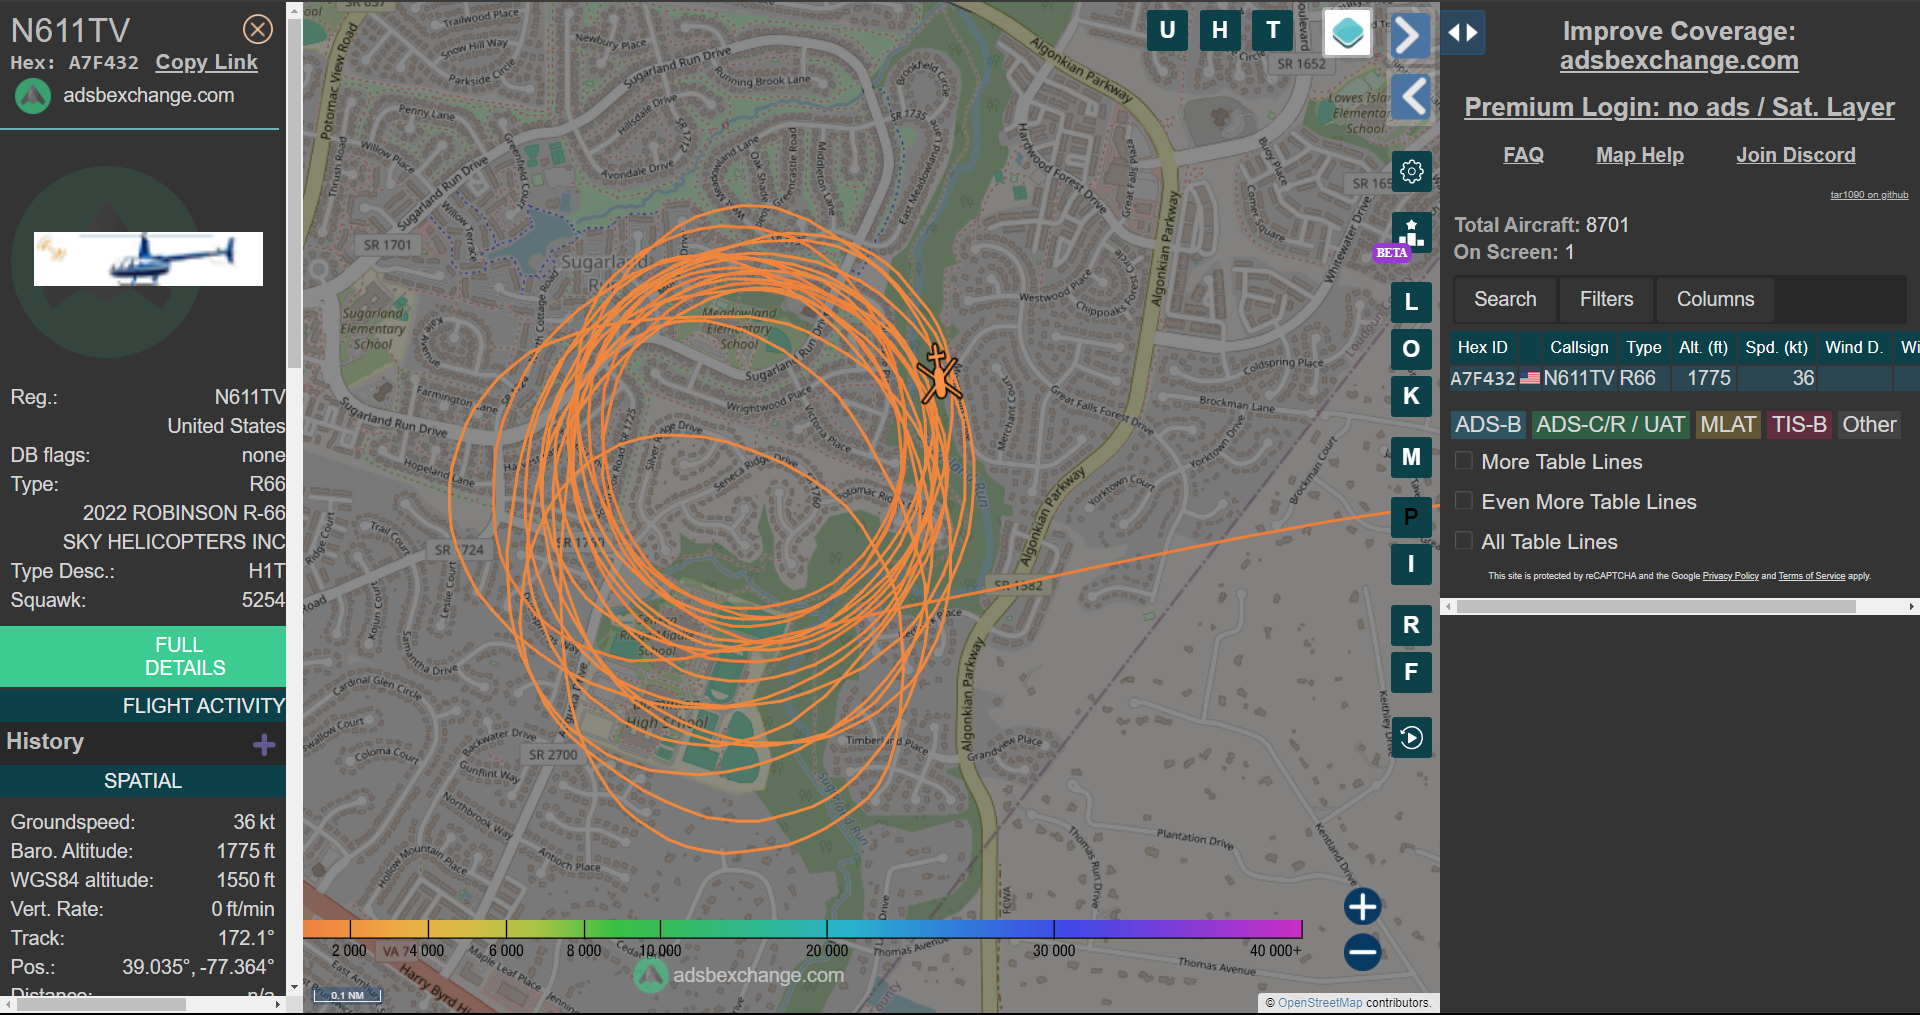The height and width of the screenshot is (1015, 1920).
Task: Toggle the ADS-B source filter
Action: [x=1488, y=425]
